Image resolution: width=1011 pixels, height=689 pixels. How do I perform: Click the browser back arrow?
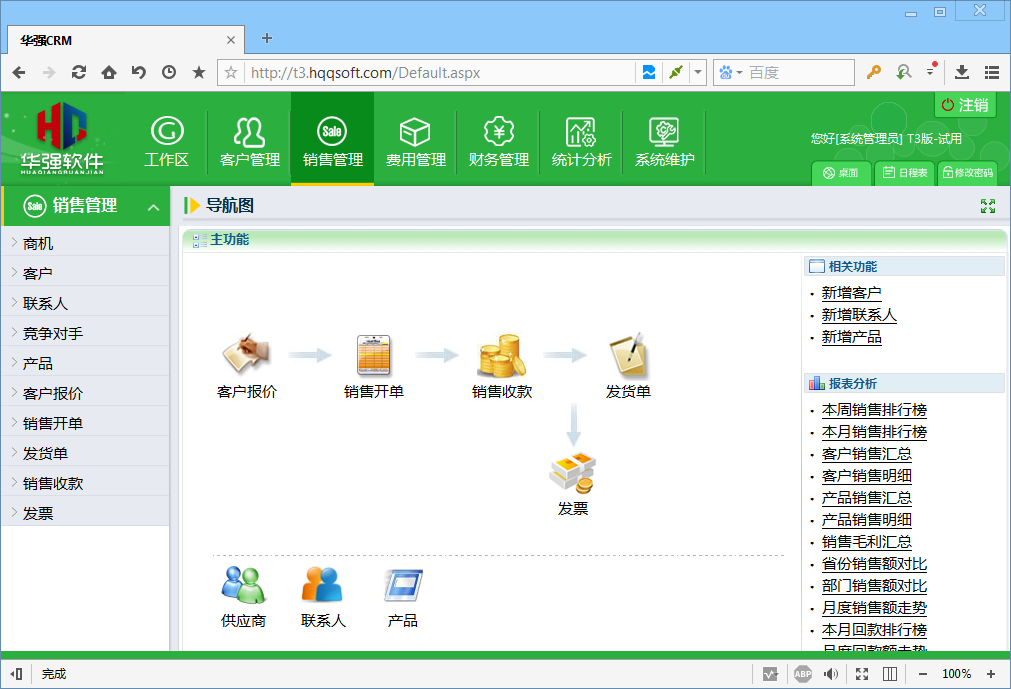19,73
